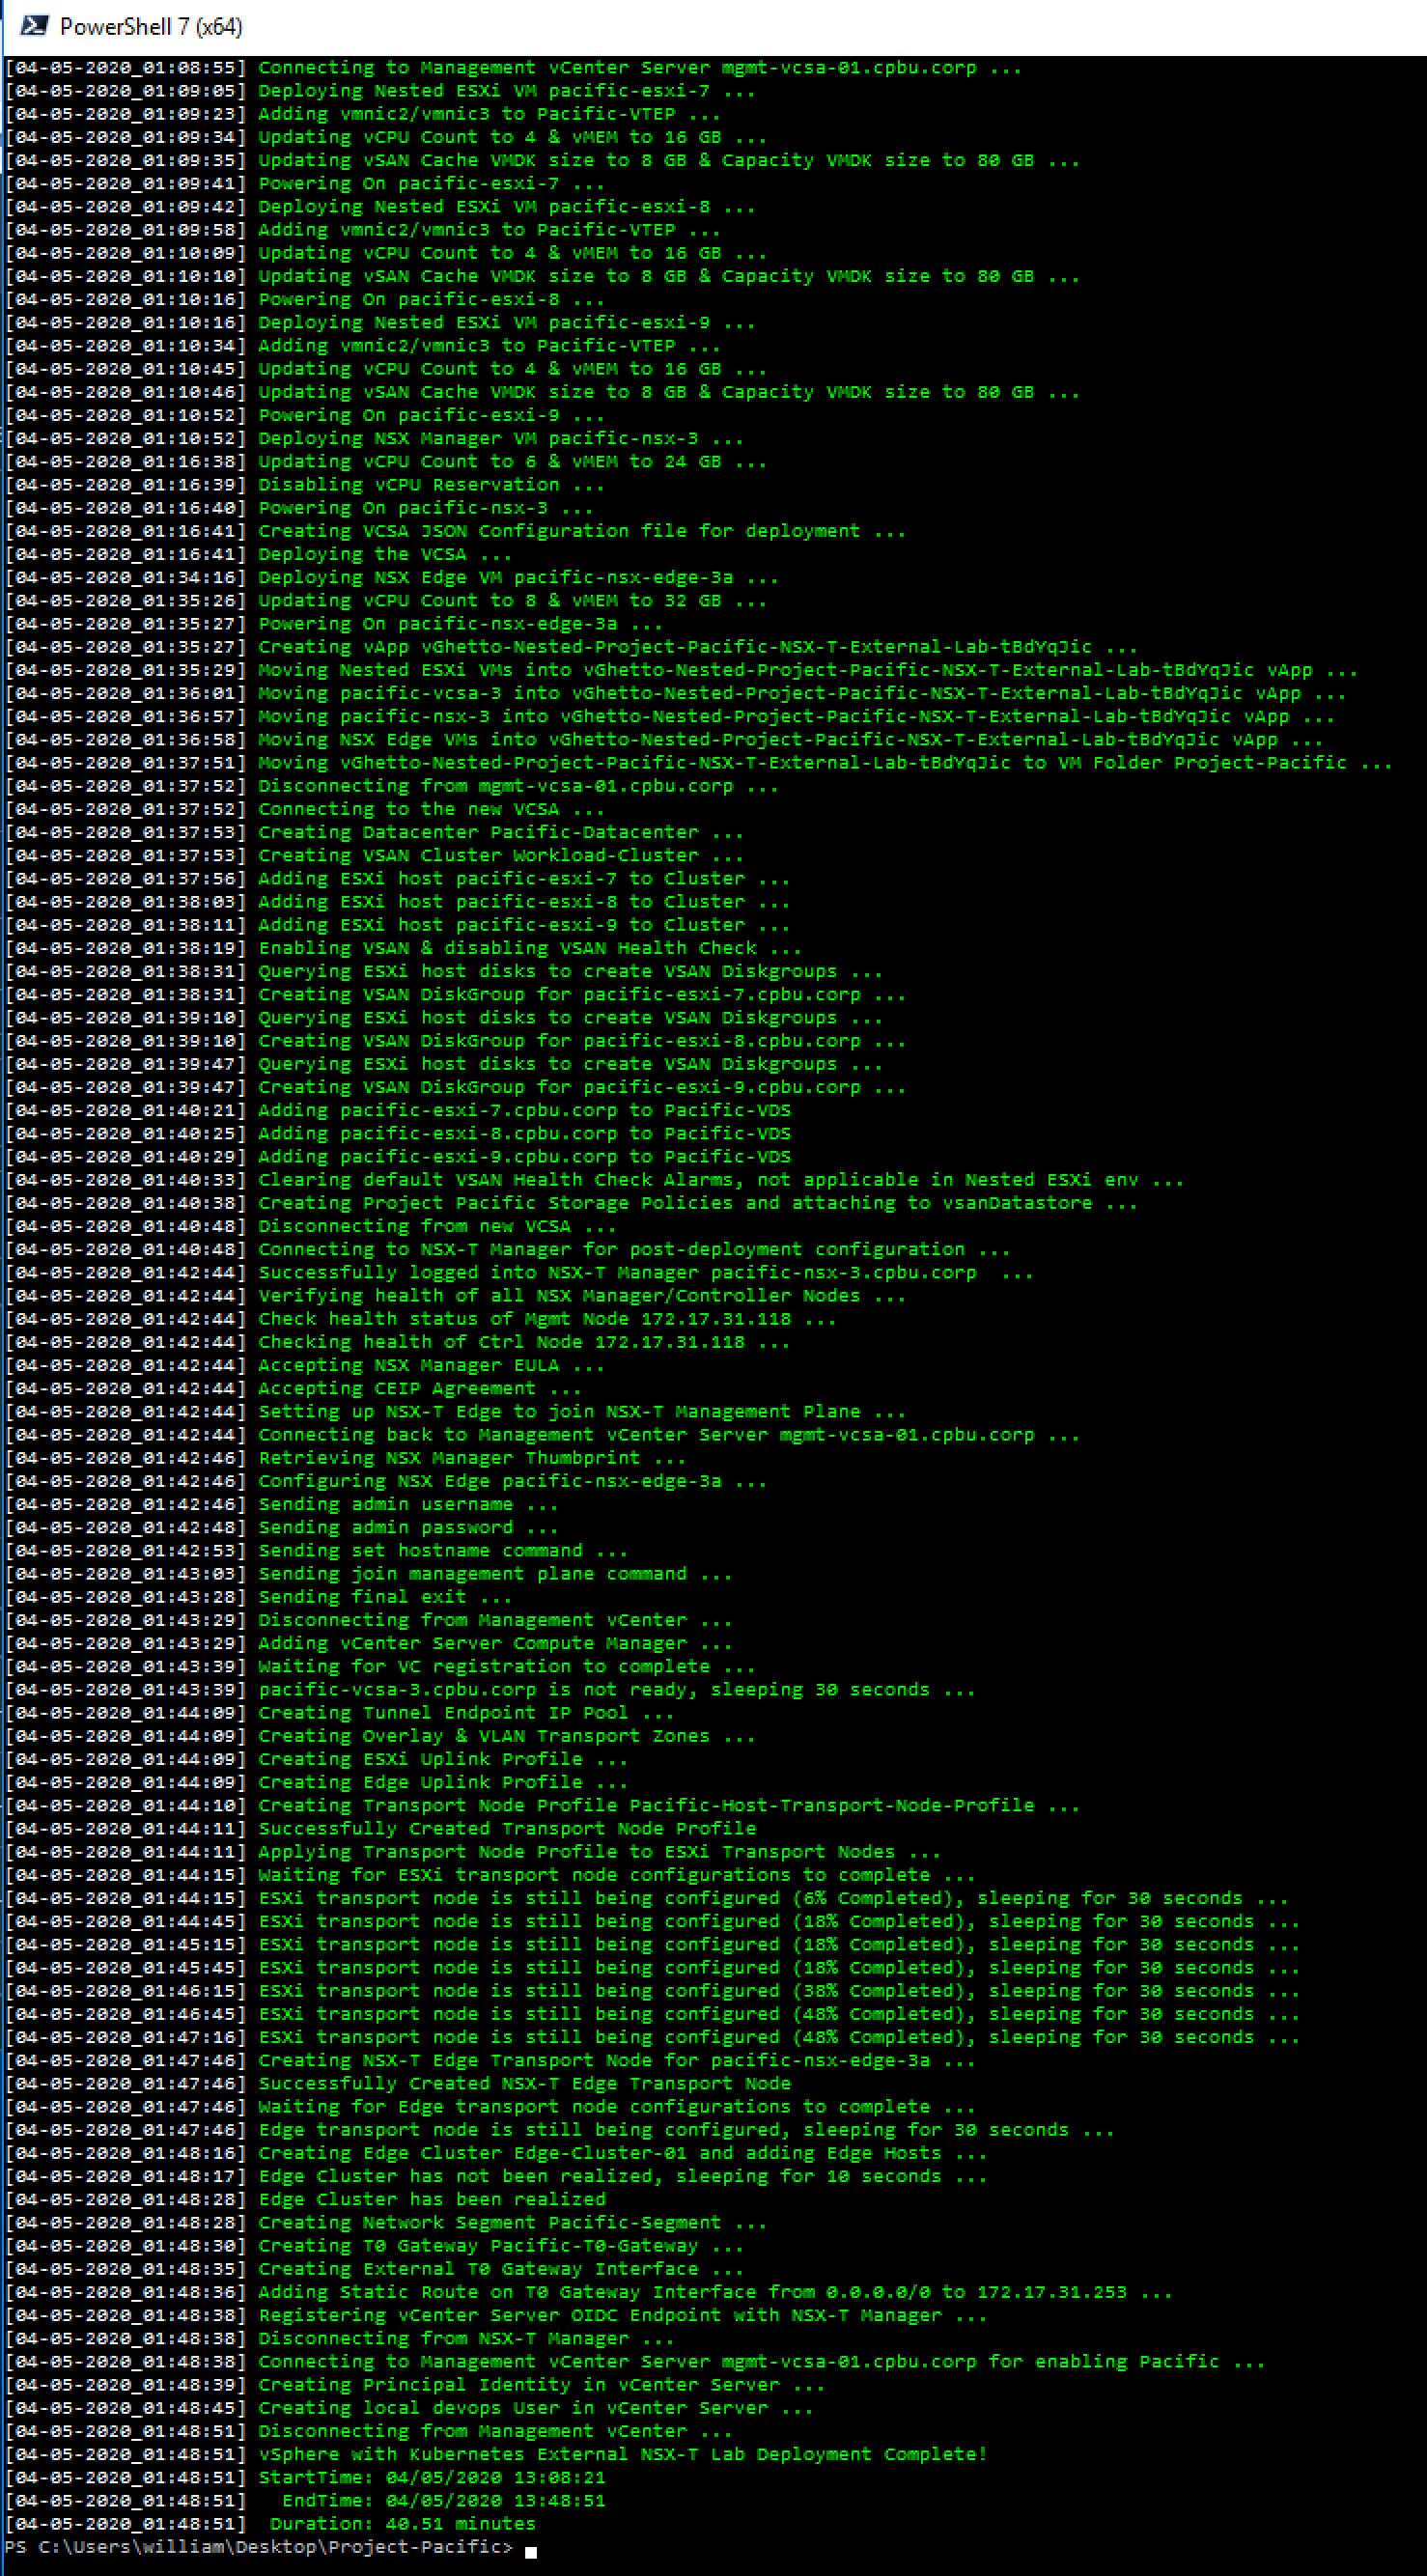Click 'Deploying the VCSA' line

pos(259,555)
